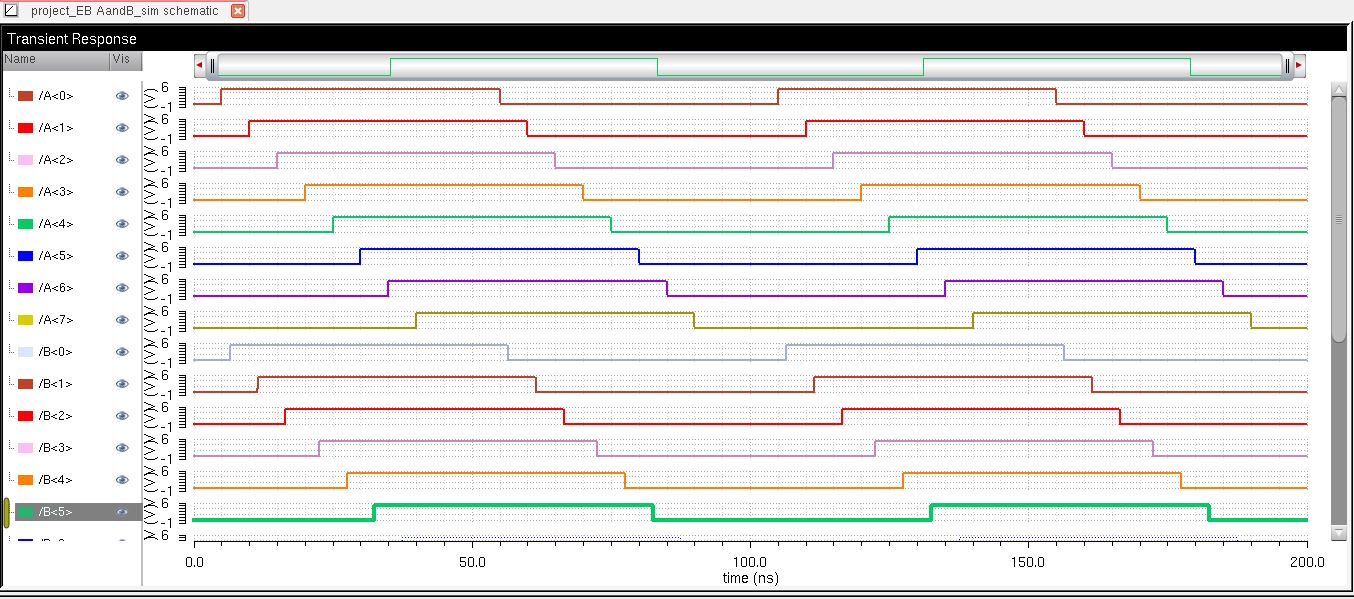
Task: Click the blue /A<5> waveform trace
Action: [x=750, y=256]
